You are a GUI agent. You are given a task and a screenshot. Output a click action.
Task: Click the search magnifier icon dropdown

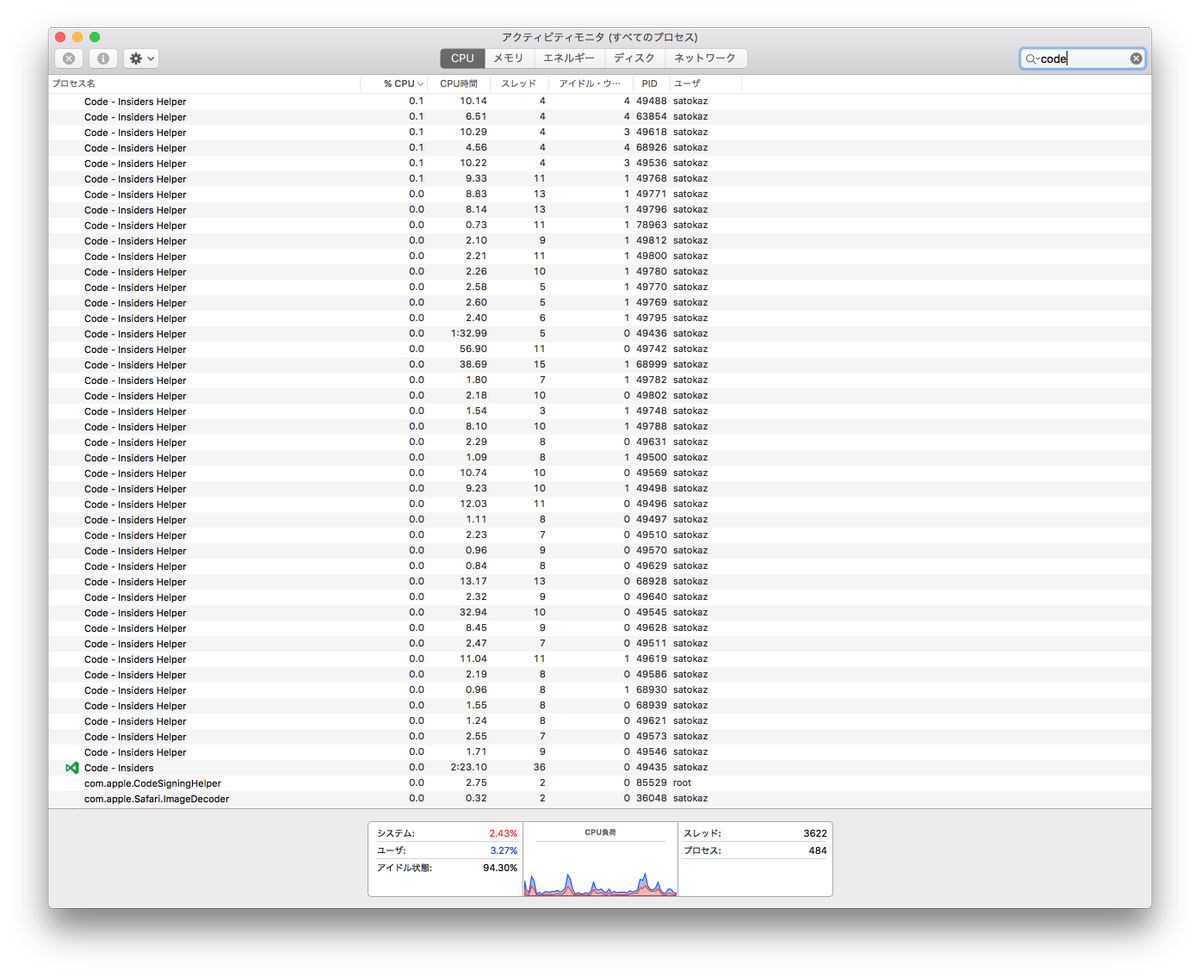coord(1032,59)
